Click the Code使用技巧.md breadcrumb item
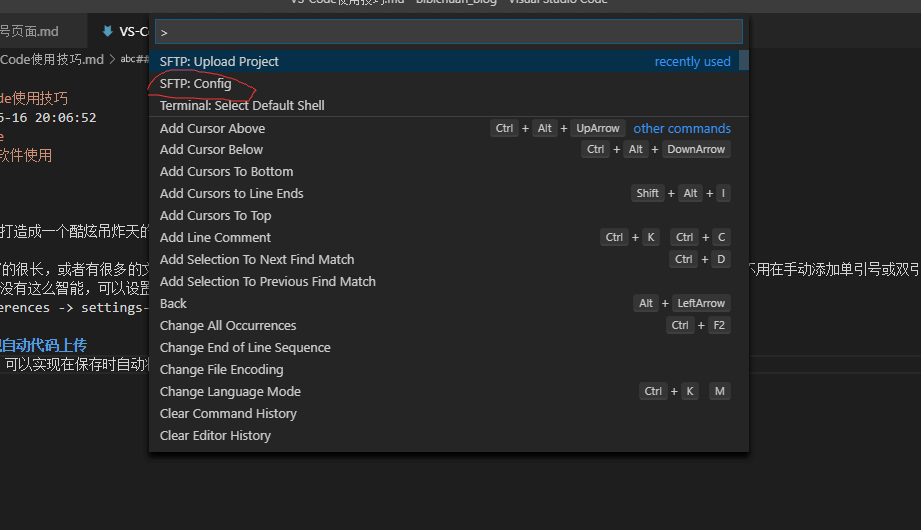The image size is (921, 530). coord(52,59)
